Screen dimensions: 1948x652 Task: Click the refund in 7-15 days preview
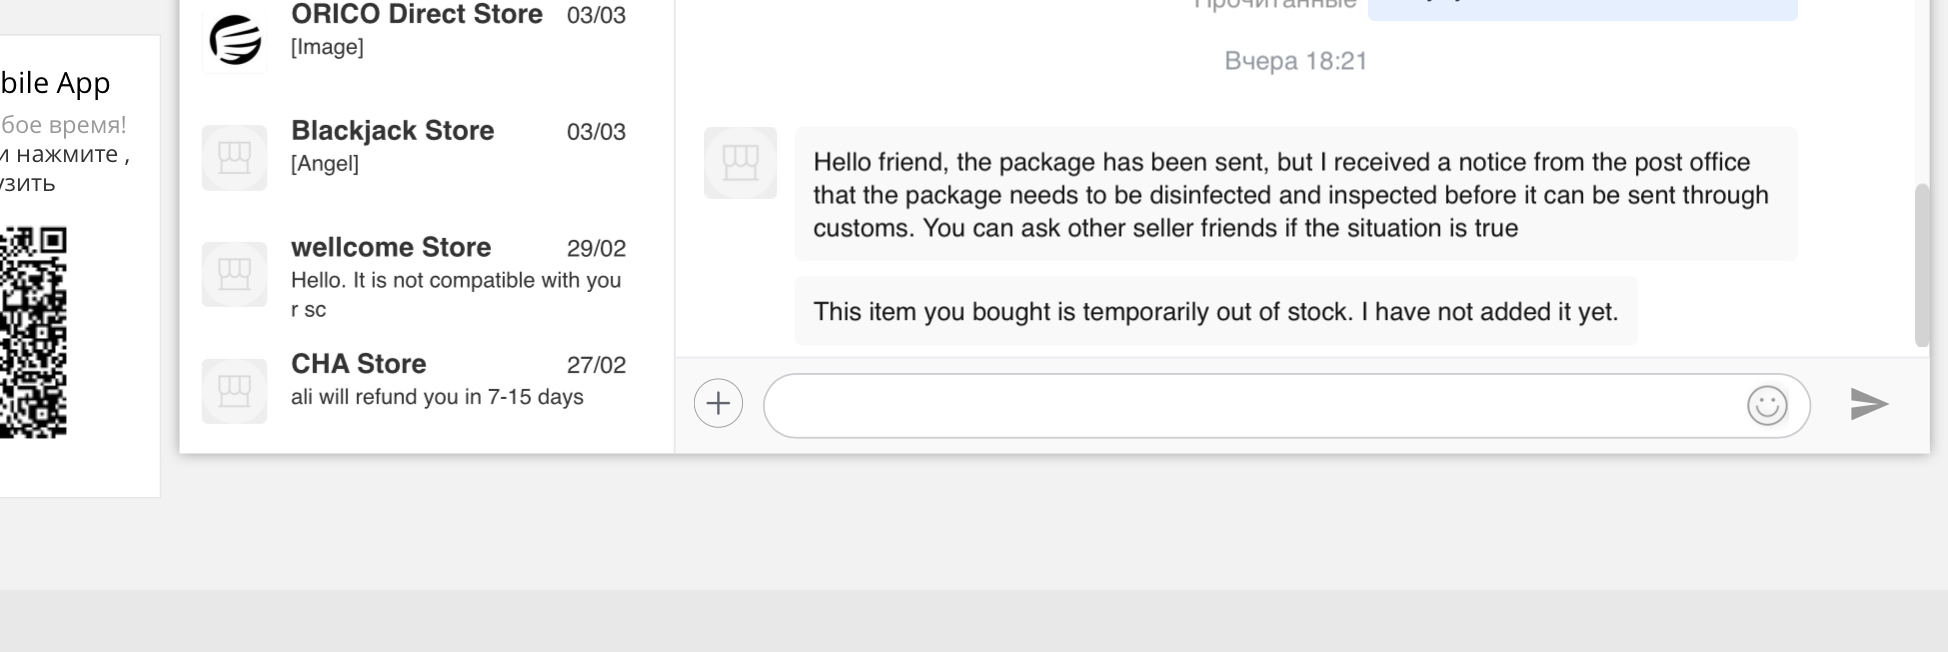(x=437, y=397)
